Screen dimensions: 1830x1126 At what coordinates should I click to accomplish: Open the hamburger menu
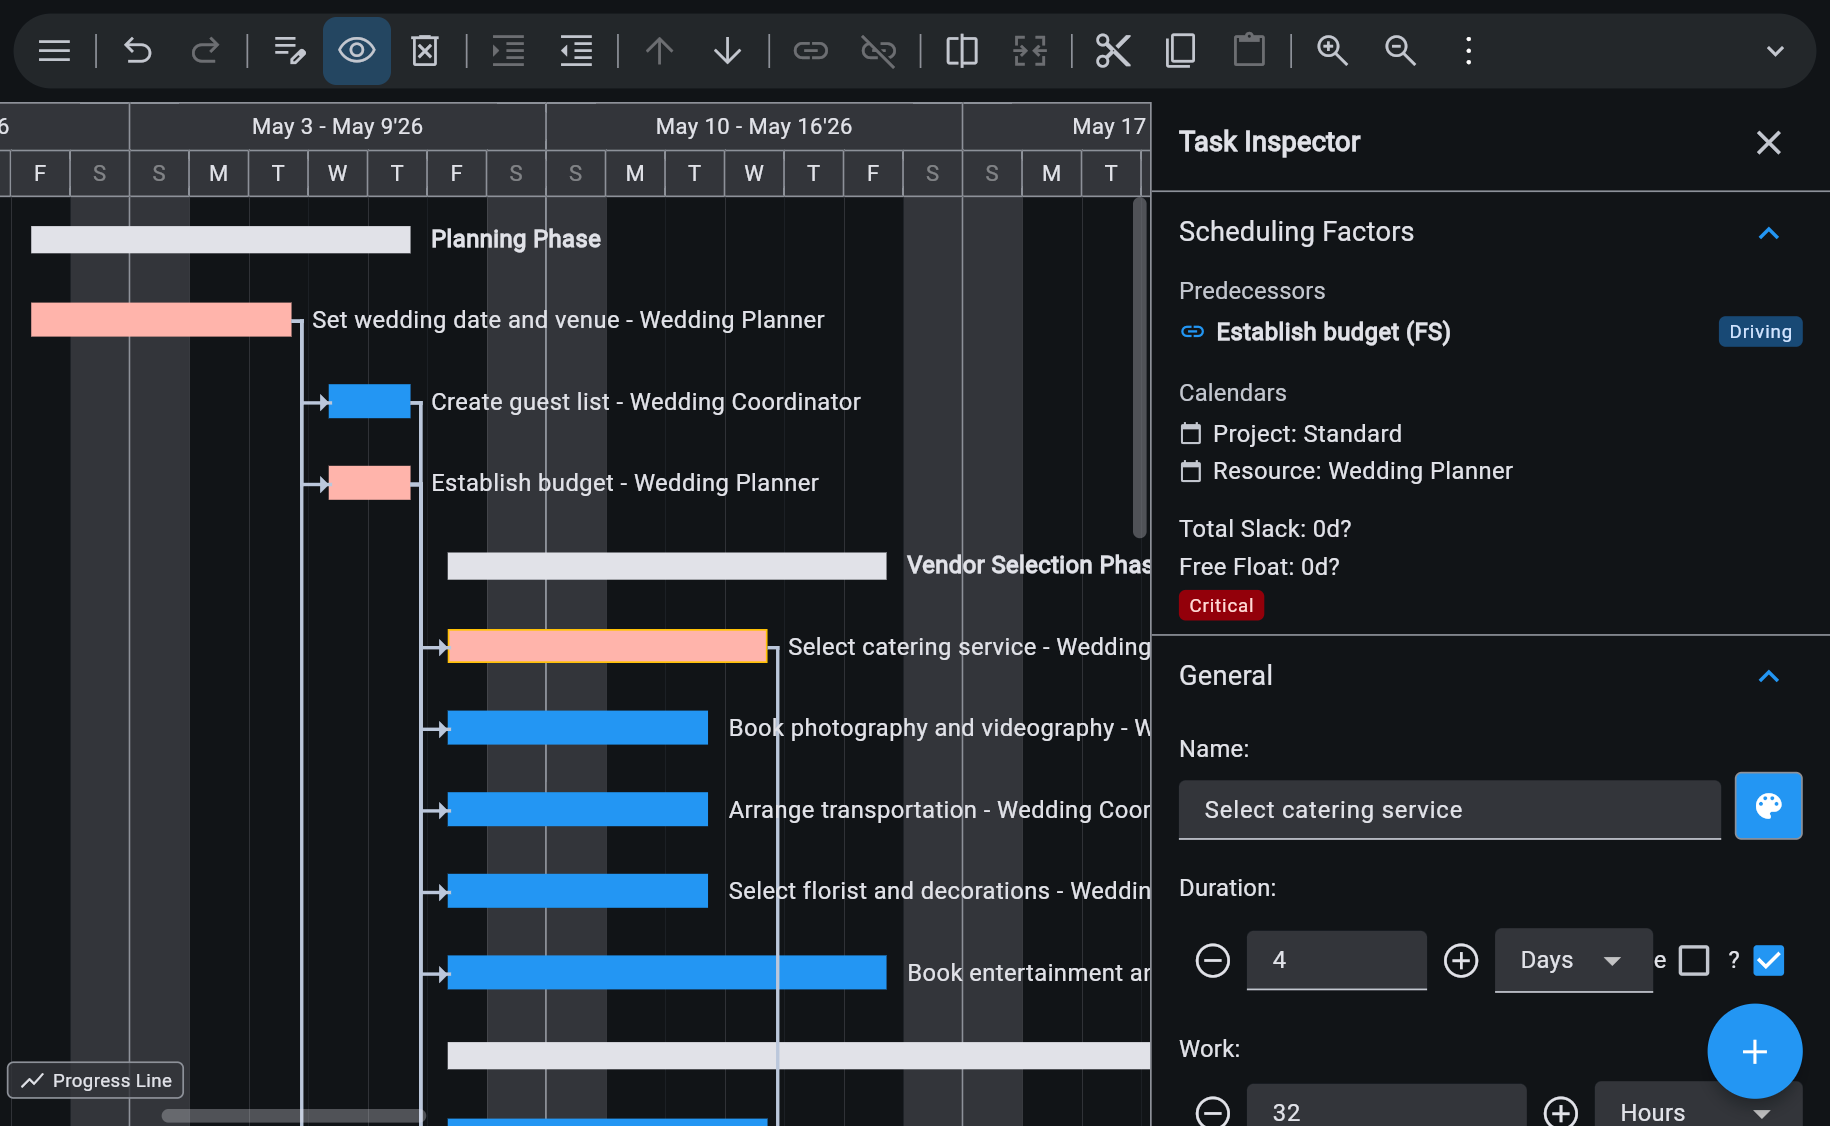pos(53,50)
